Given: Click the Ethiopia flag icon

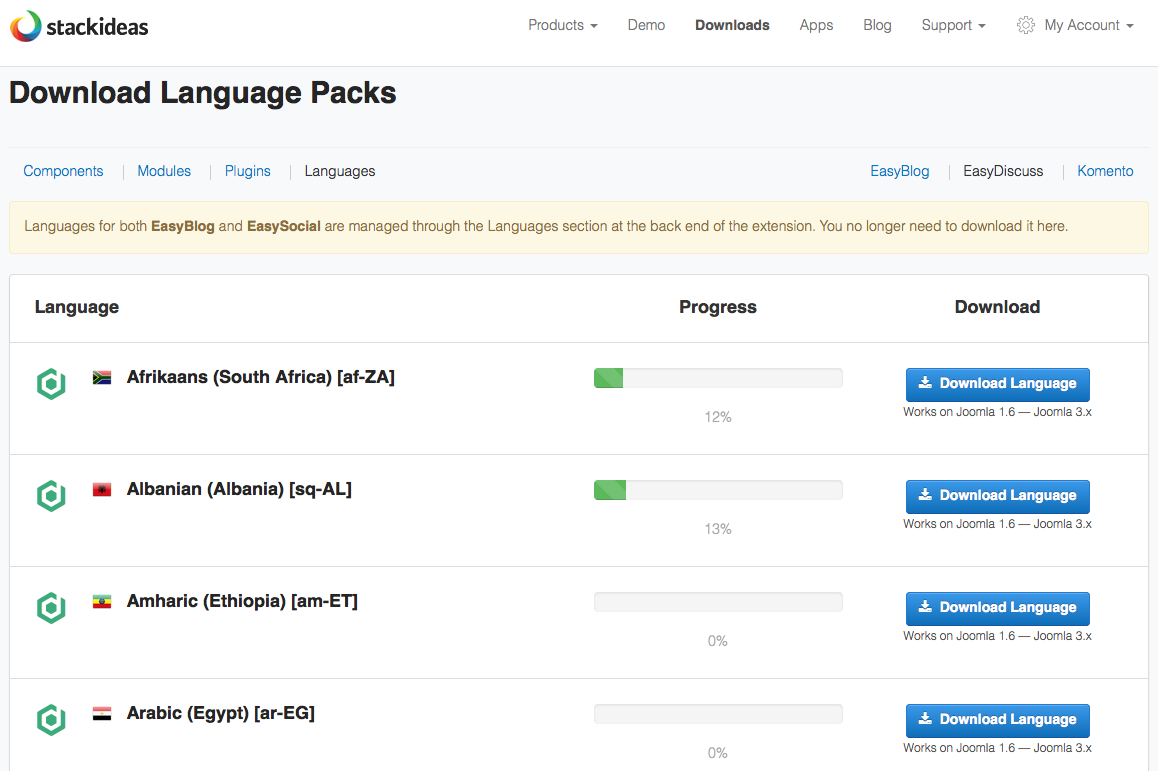Looking at the screenshot, I should coord(102,602).
